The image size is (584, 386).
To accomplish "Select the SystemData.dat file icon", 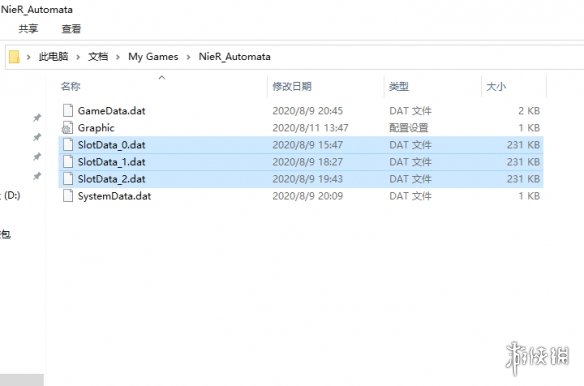I will click(68, 196).
